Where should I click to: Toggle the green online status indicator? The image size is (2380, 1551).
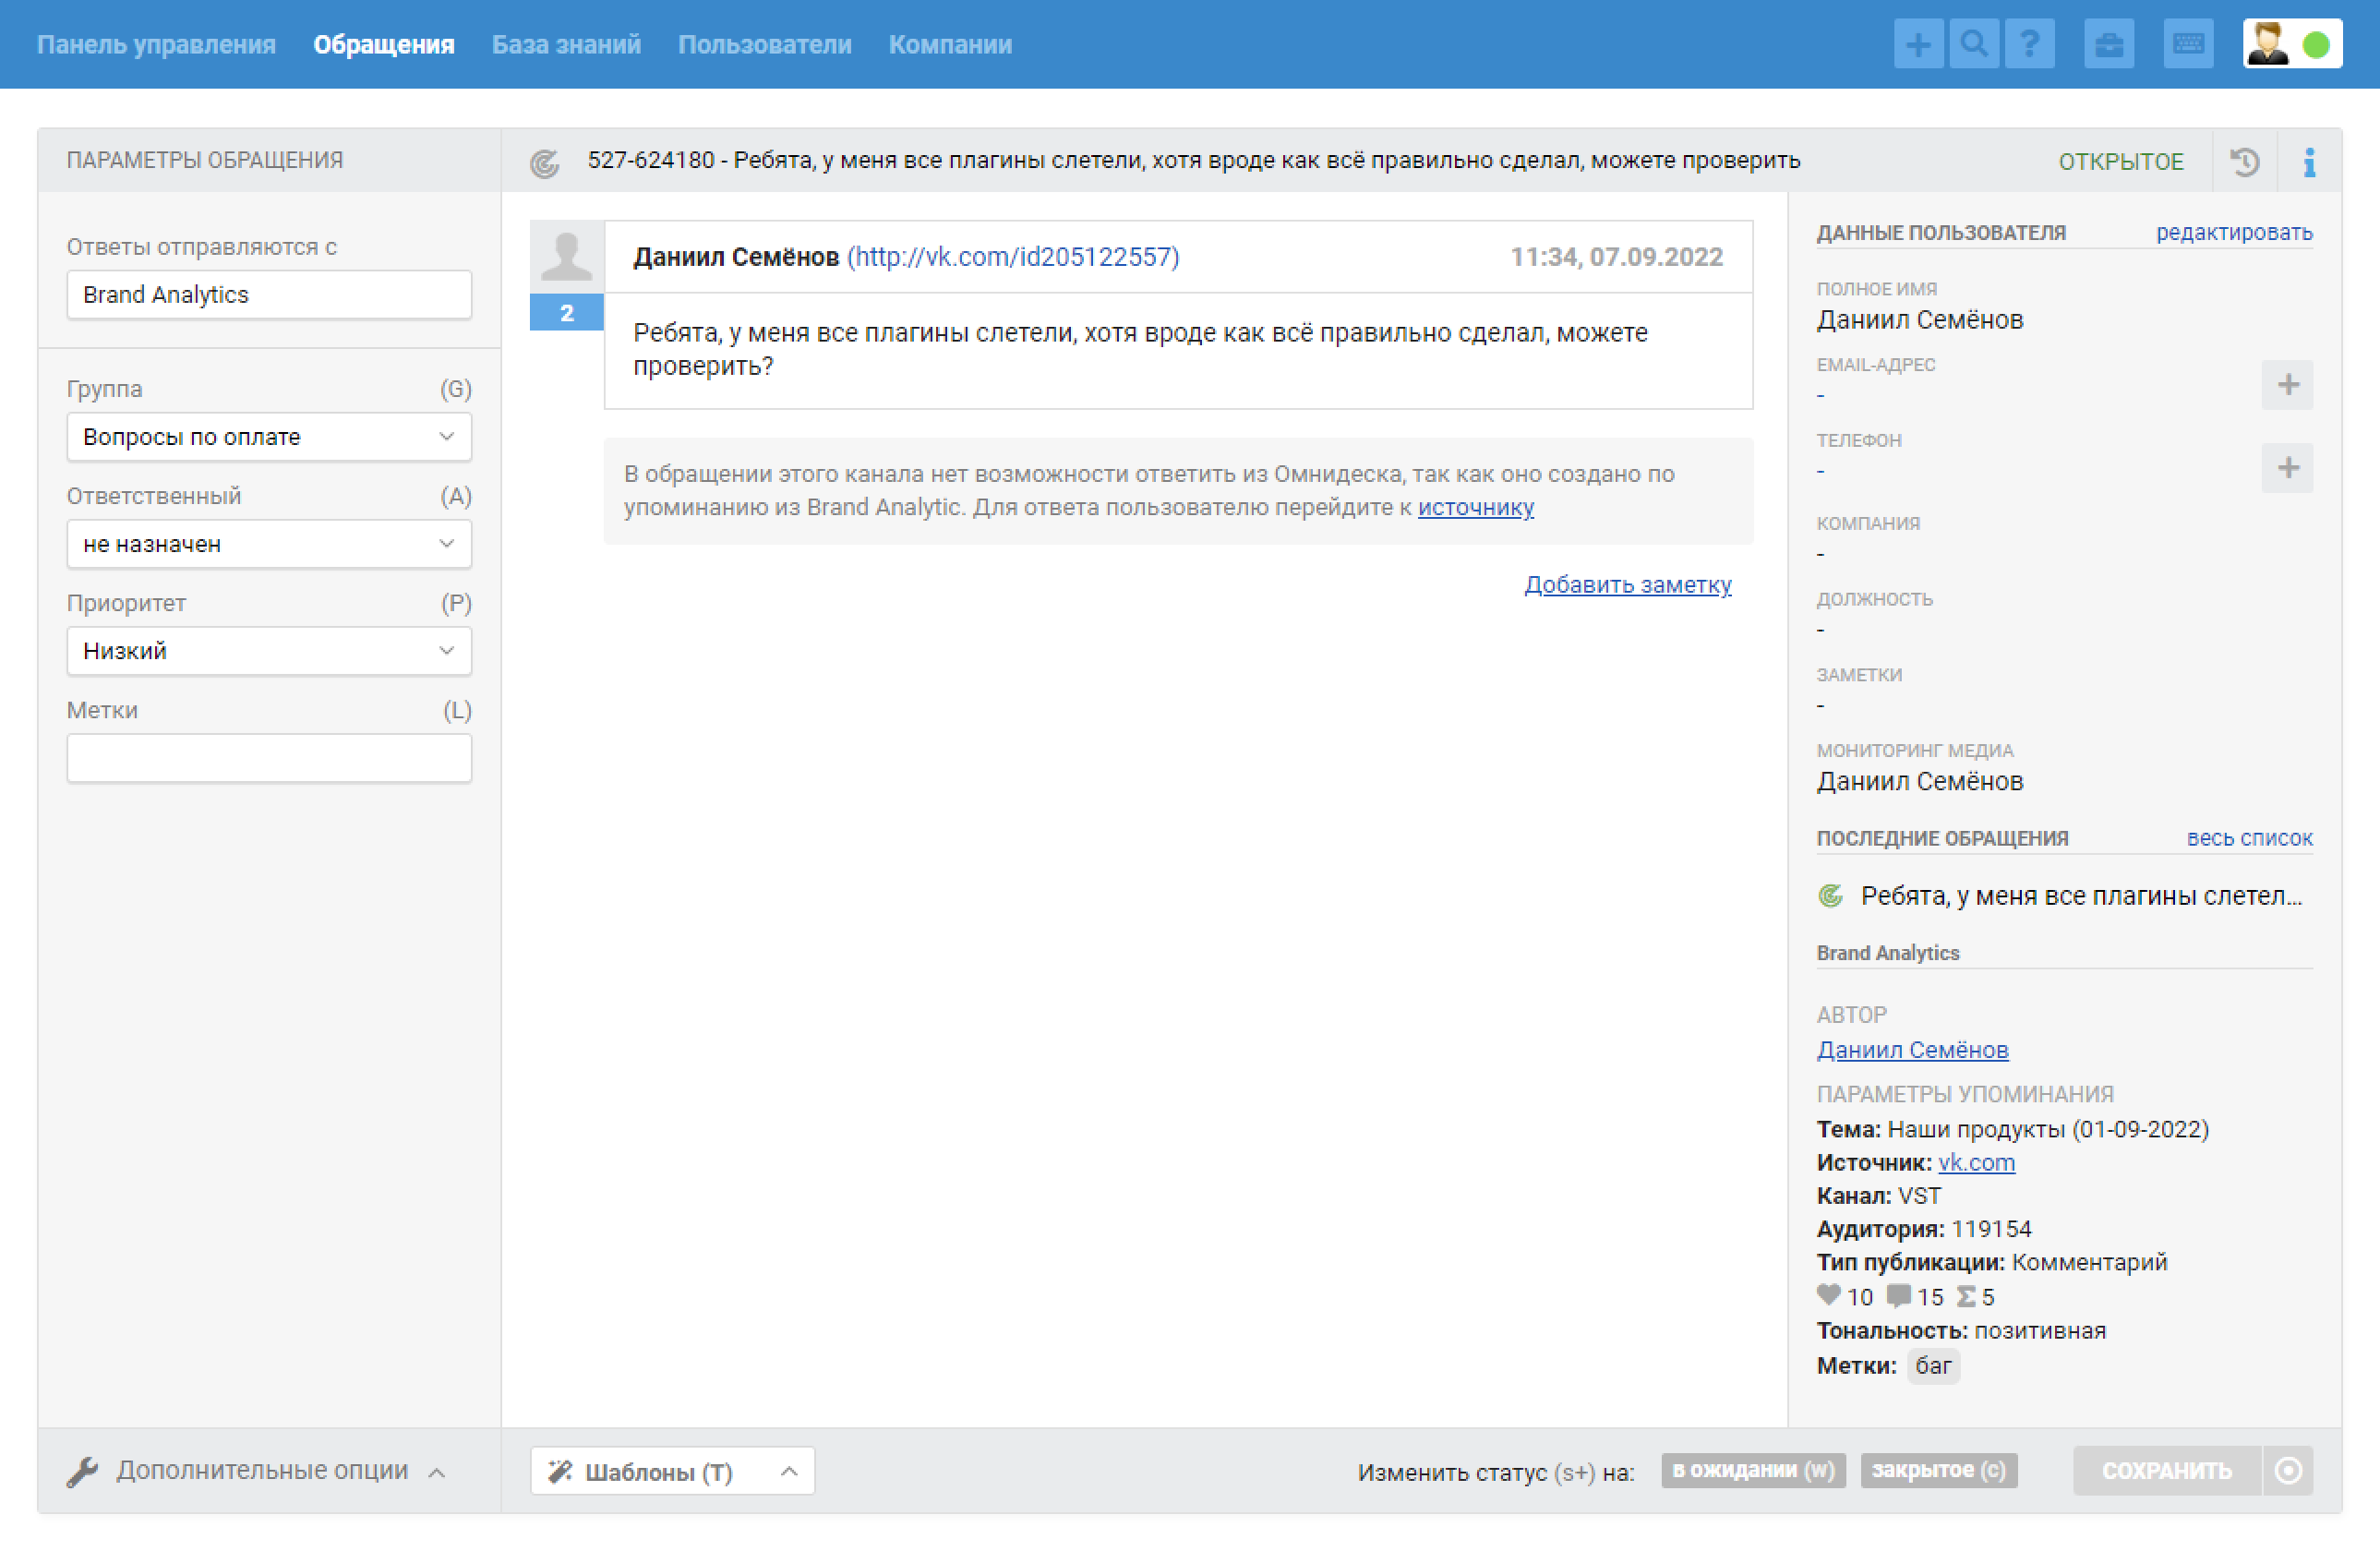pyautogui.click(x=2316, y=45)
